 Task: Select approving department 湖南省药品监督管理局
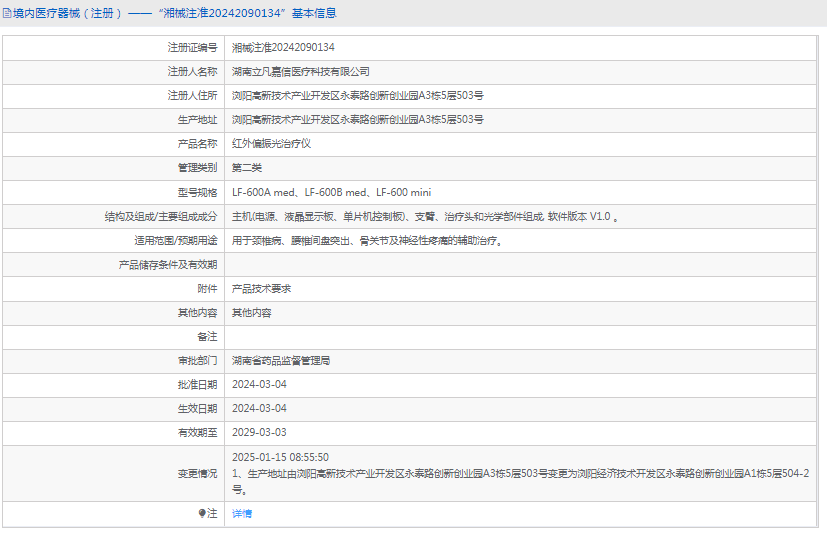[x=281, y=361]
